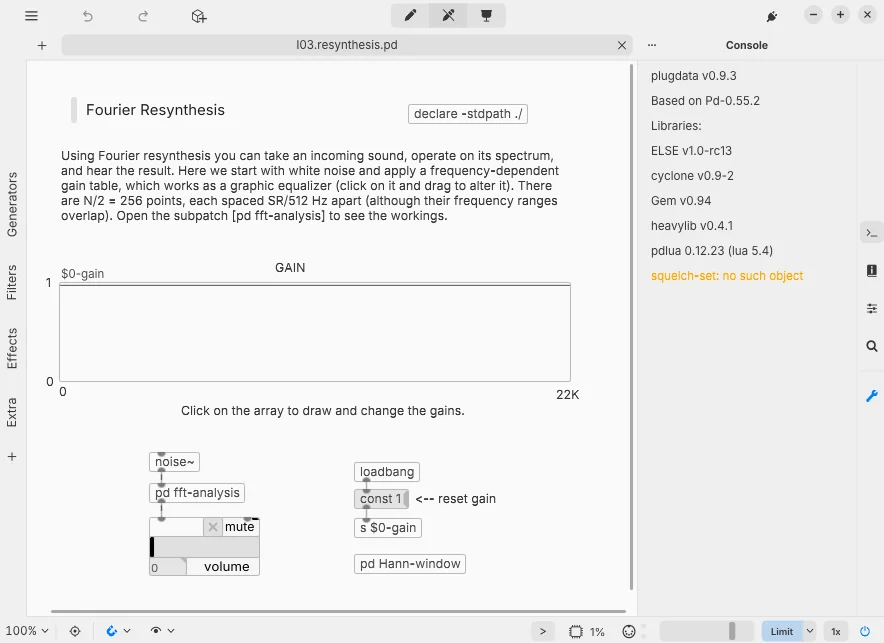
Task: Click the undo arrow icon
Action: click(87, 16)
